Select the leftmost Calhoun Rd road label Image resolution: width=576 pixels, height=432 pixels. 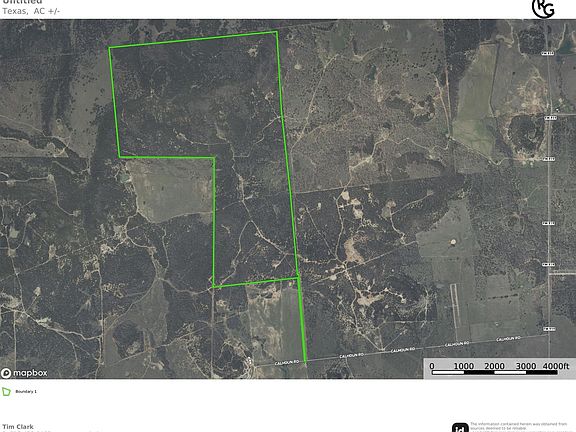pos(287,363)
